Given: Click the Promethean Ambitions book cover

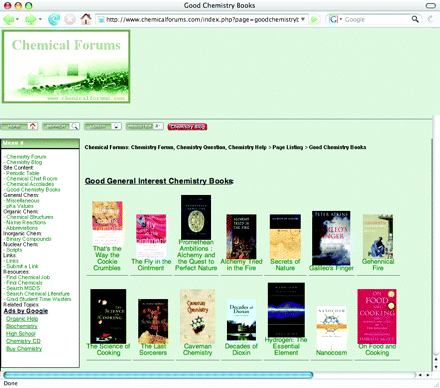Looking at the screenshot, I should 196,217.
